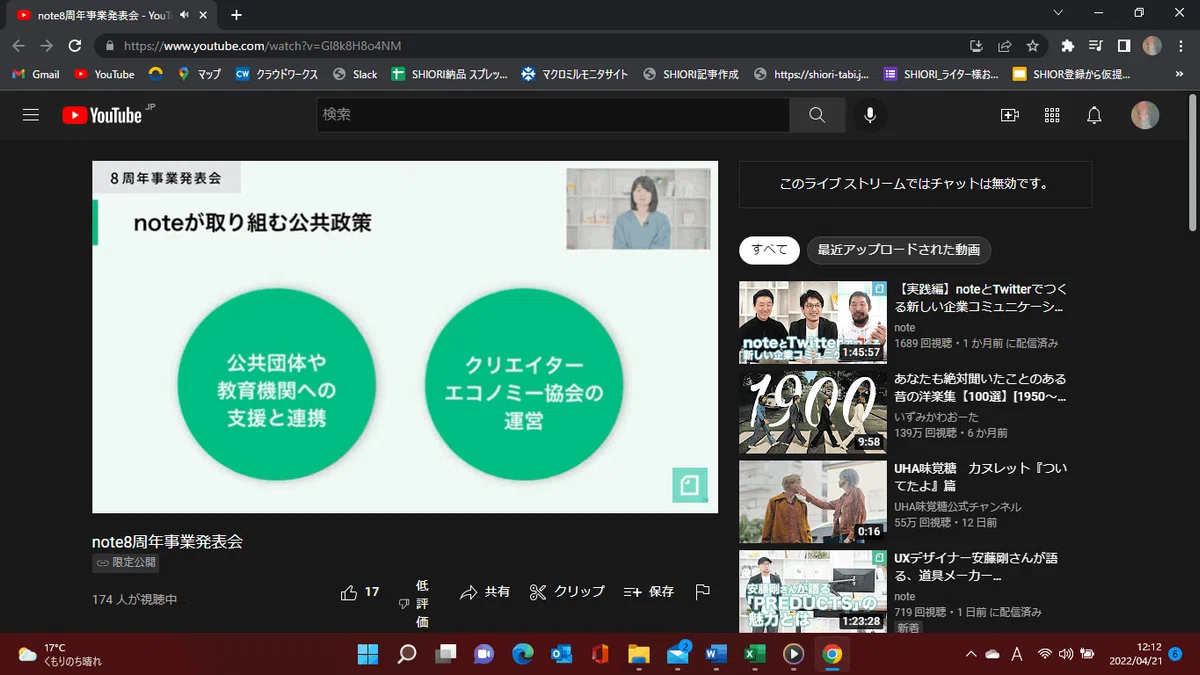Screen dimensions: 1200x675
Task: Click into the 検索 search field
Action: [x=553, y=115]
